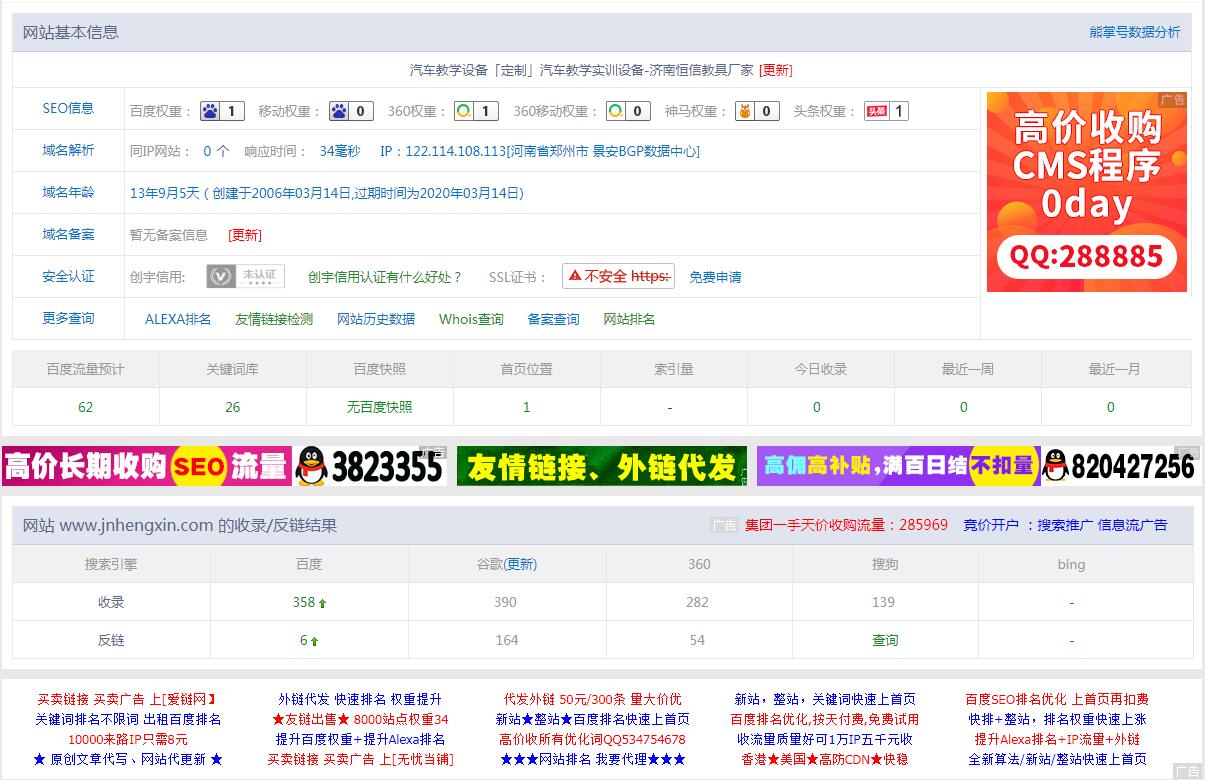
Task: Open 代发外链 50元/300条 ad
Action: click(593, 699)
